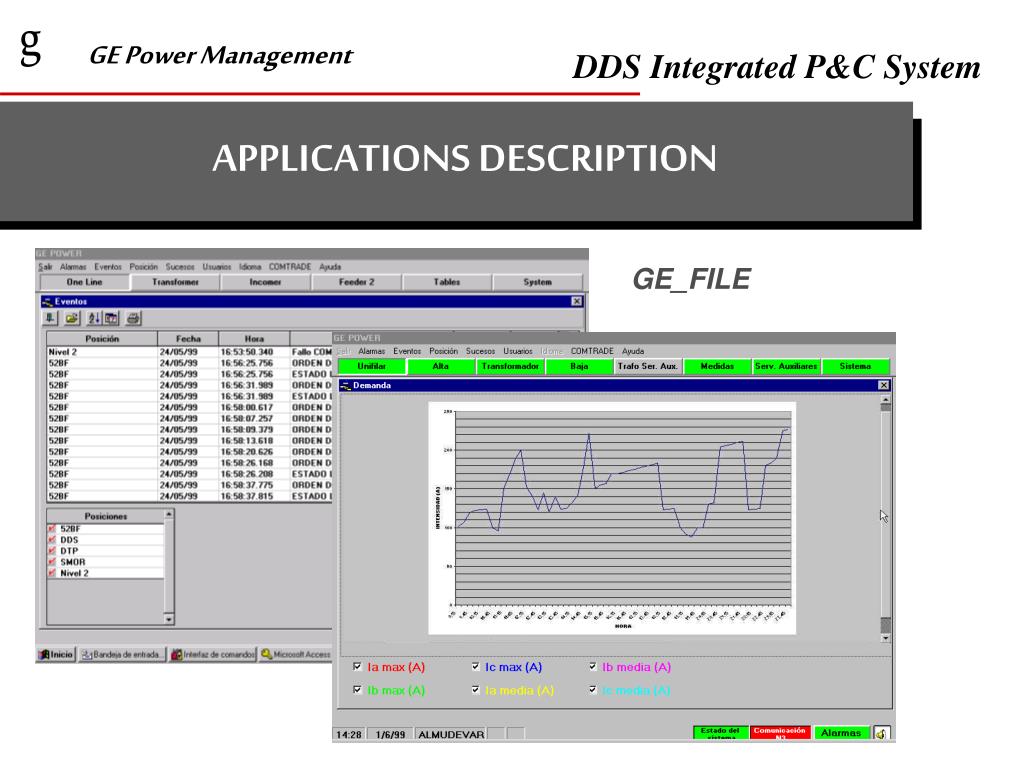Click the Hora column header
This screenshot has height=768, width=1024.
click(x=254, y=339)
